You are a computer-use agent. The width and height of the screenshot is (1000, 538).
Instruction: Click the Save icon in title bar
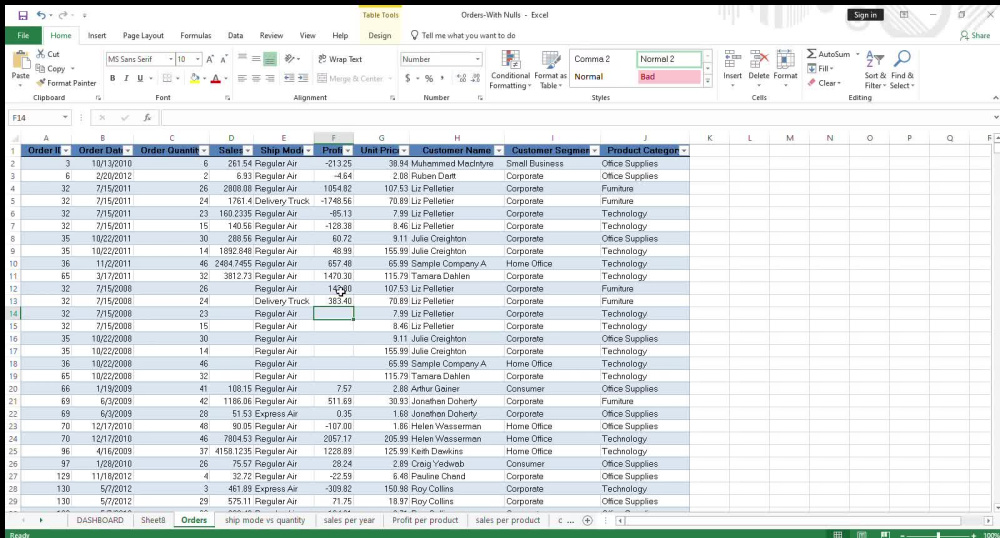tap(23, 15)
